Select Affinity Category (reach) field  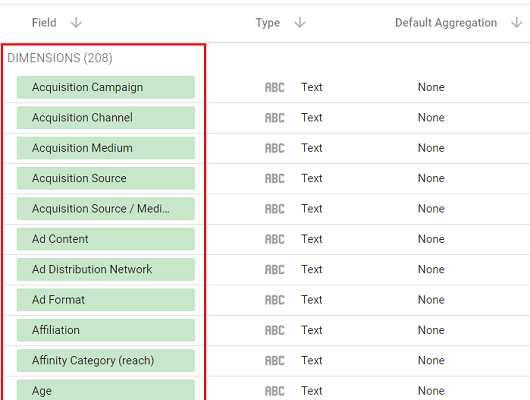[106, 360]
